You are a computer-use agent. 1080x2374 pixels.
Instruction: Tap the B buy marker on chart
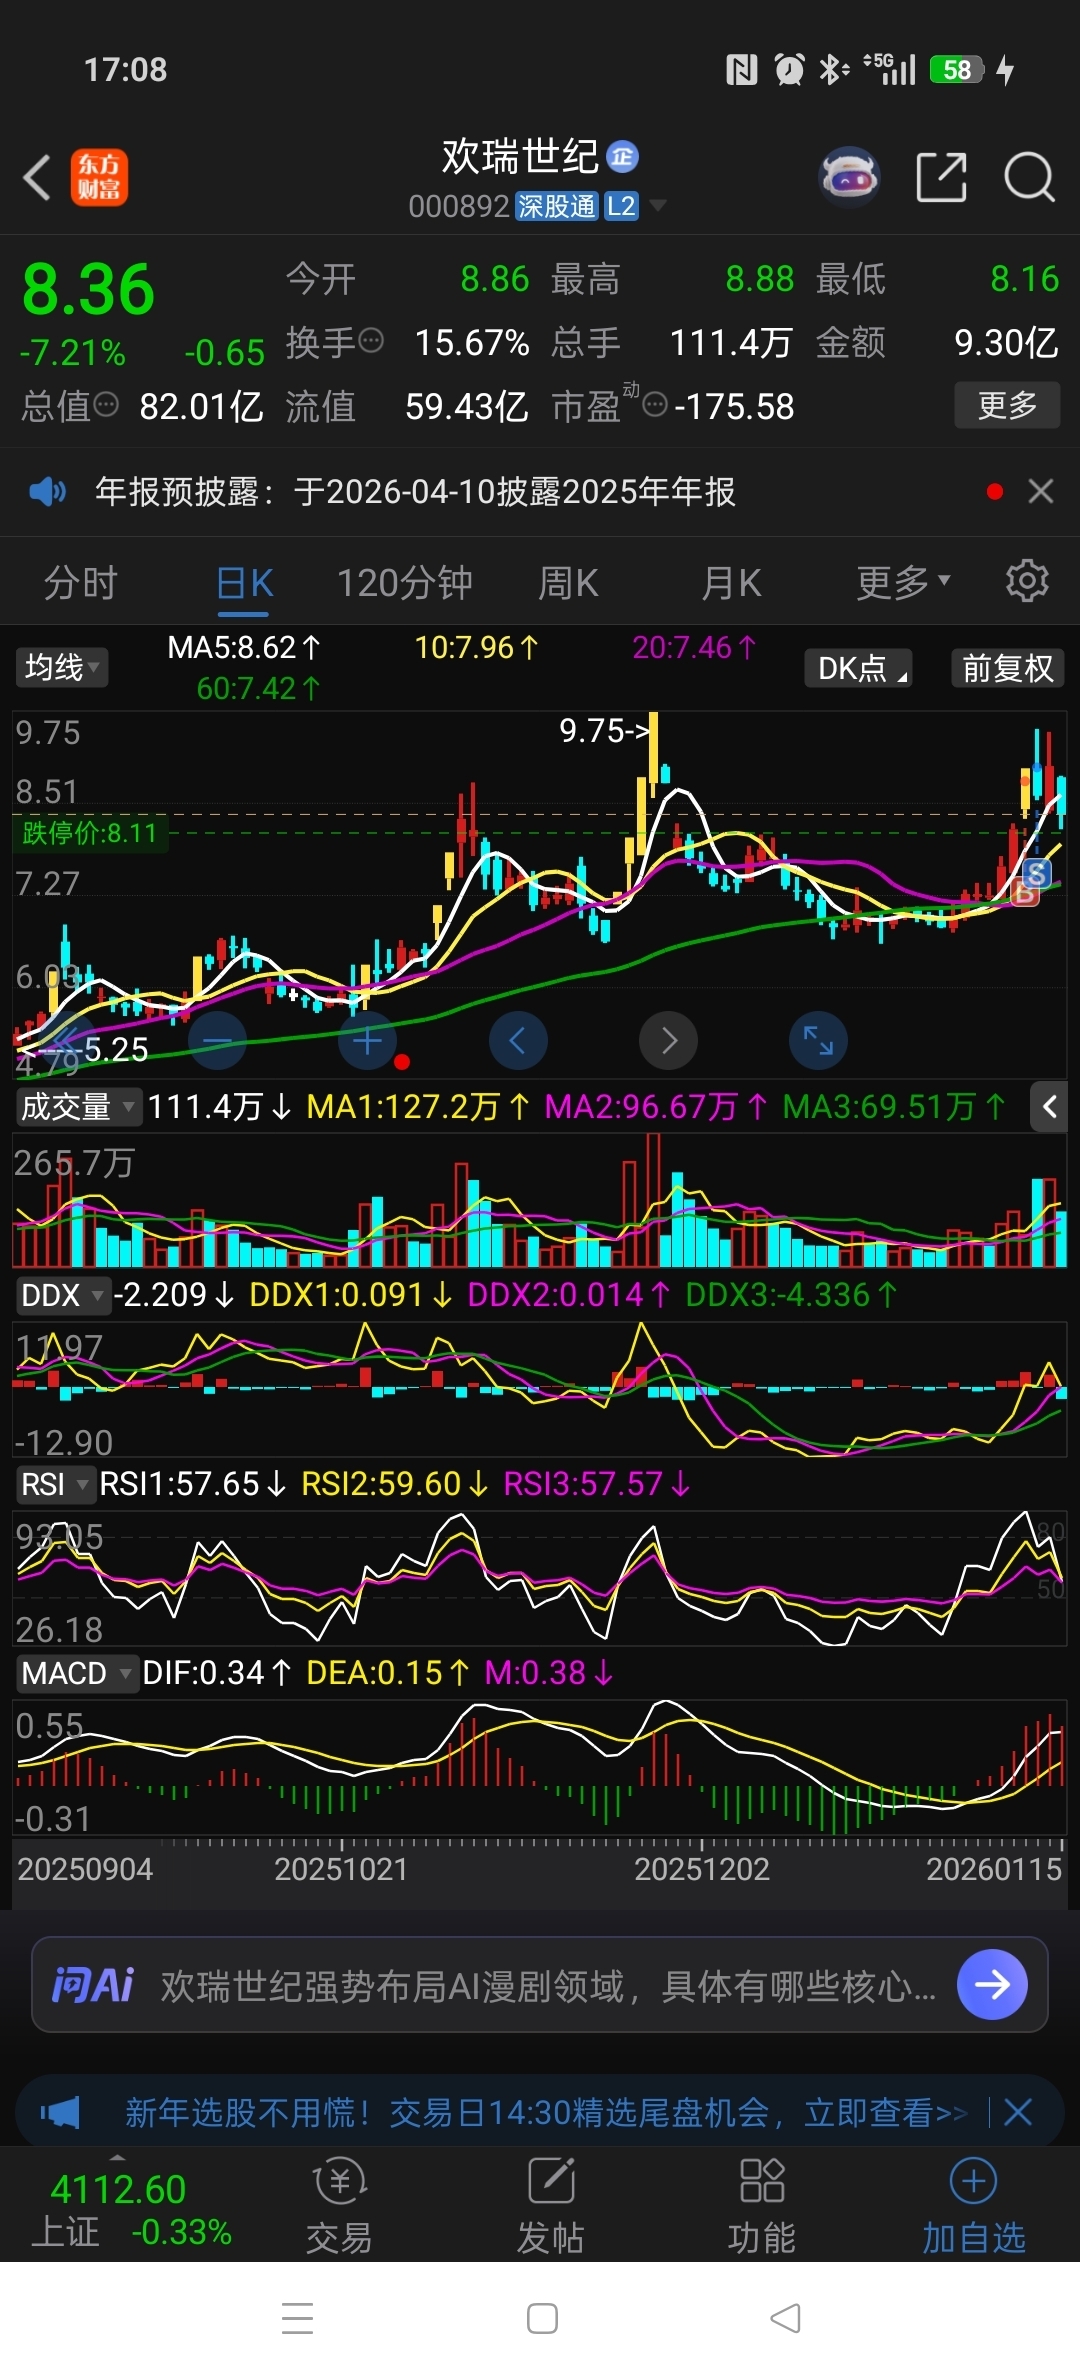tap(1025, 892)
